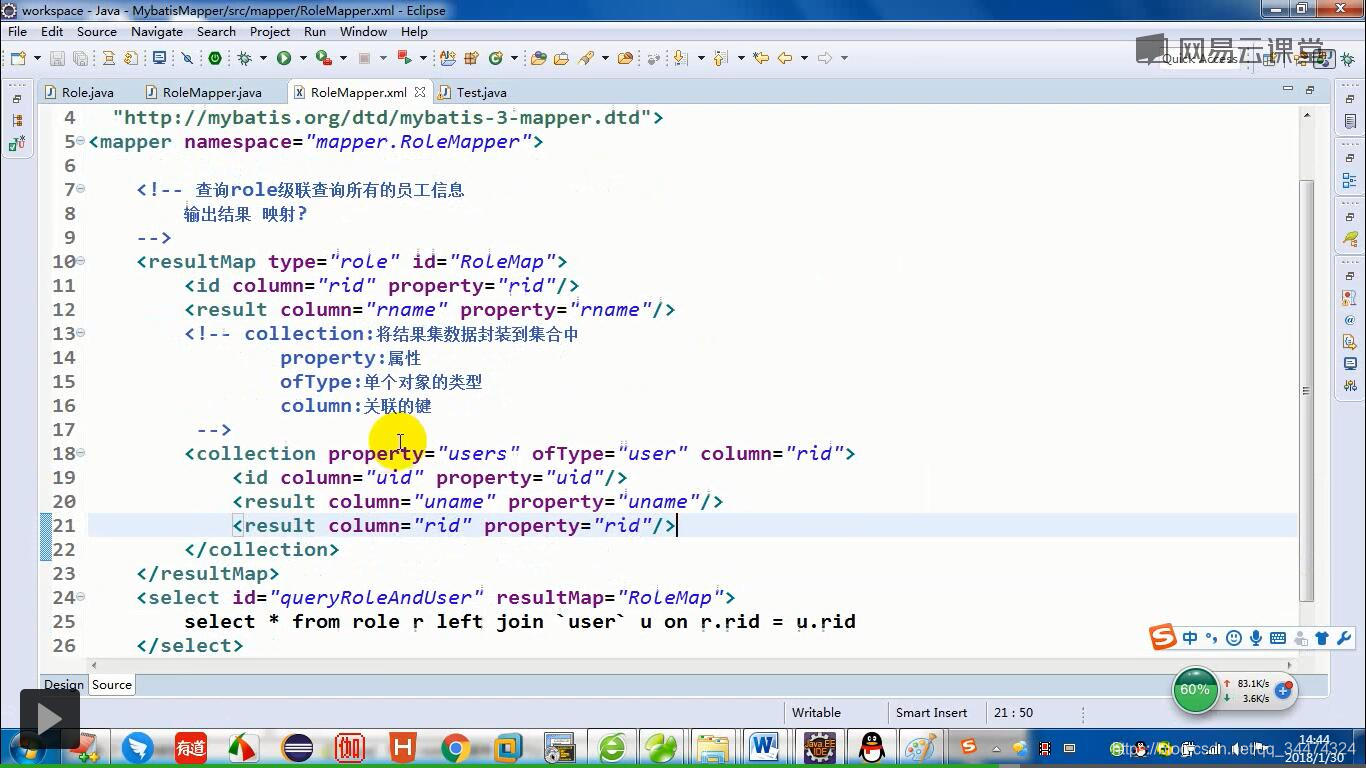
Task: Switch to the Design view tab
Action: [64, 685]
